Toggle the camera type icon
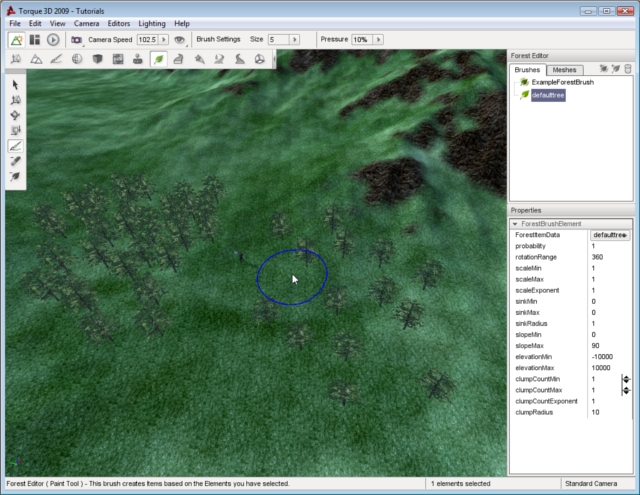 pos(76,39)
